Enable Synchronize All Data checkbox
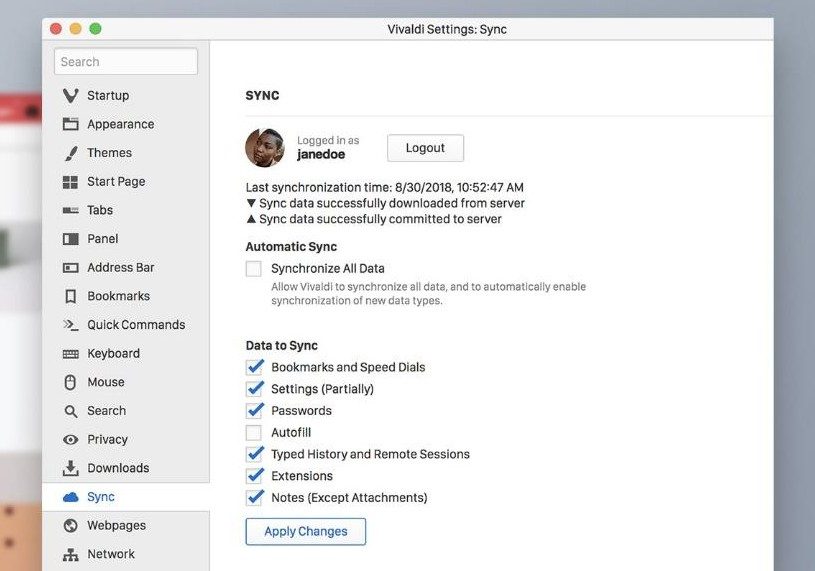 click(x=254, y=269)
